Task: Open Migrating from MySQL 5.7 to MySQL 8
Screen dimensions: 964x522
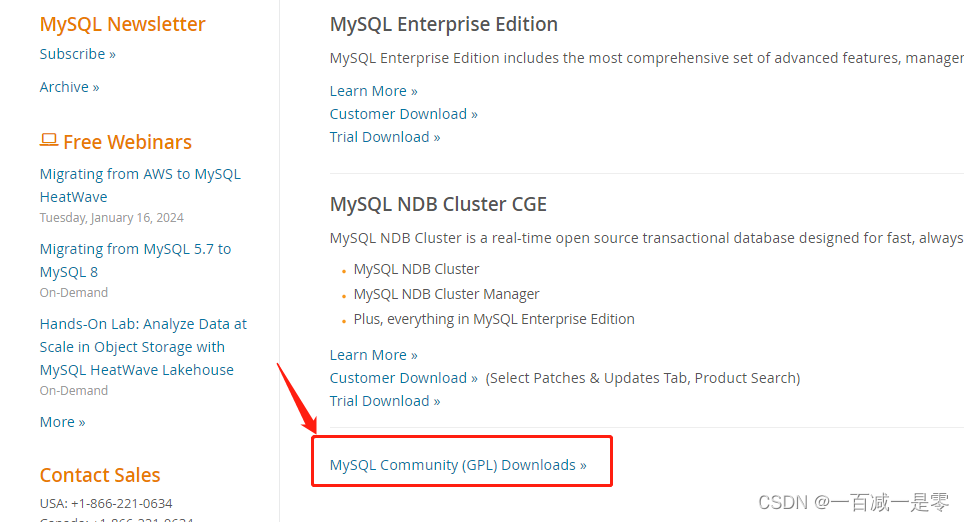Action: 135,260
